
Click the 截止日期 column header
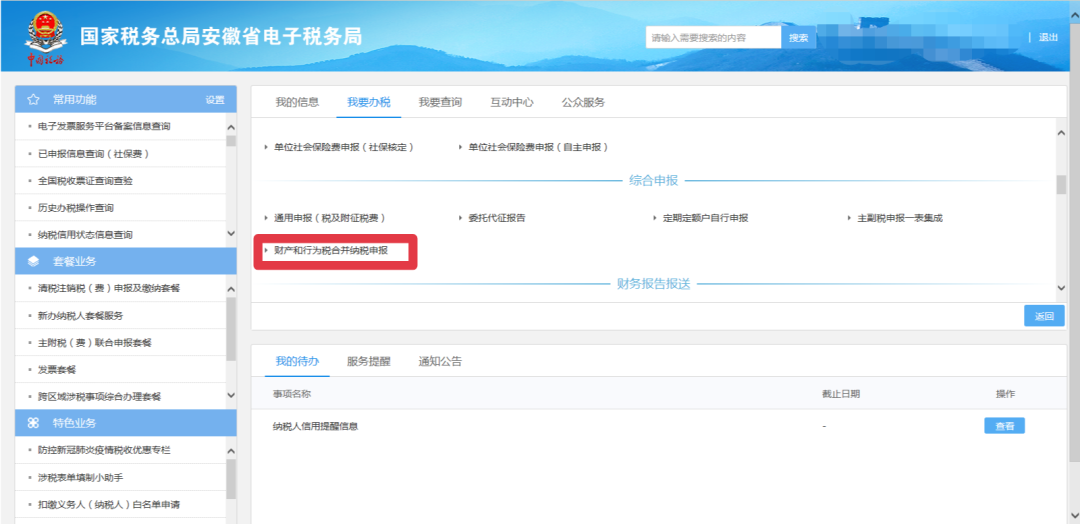coord(840,394)
